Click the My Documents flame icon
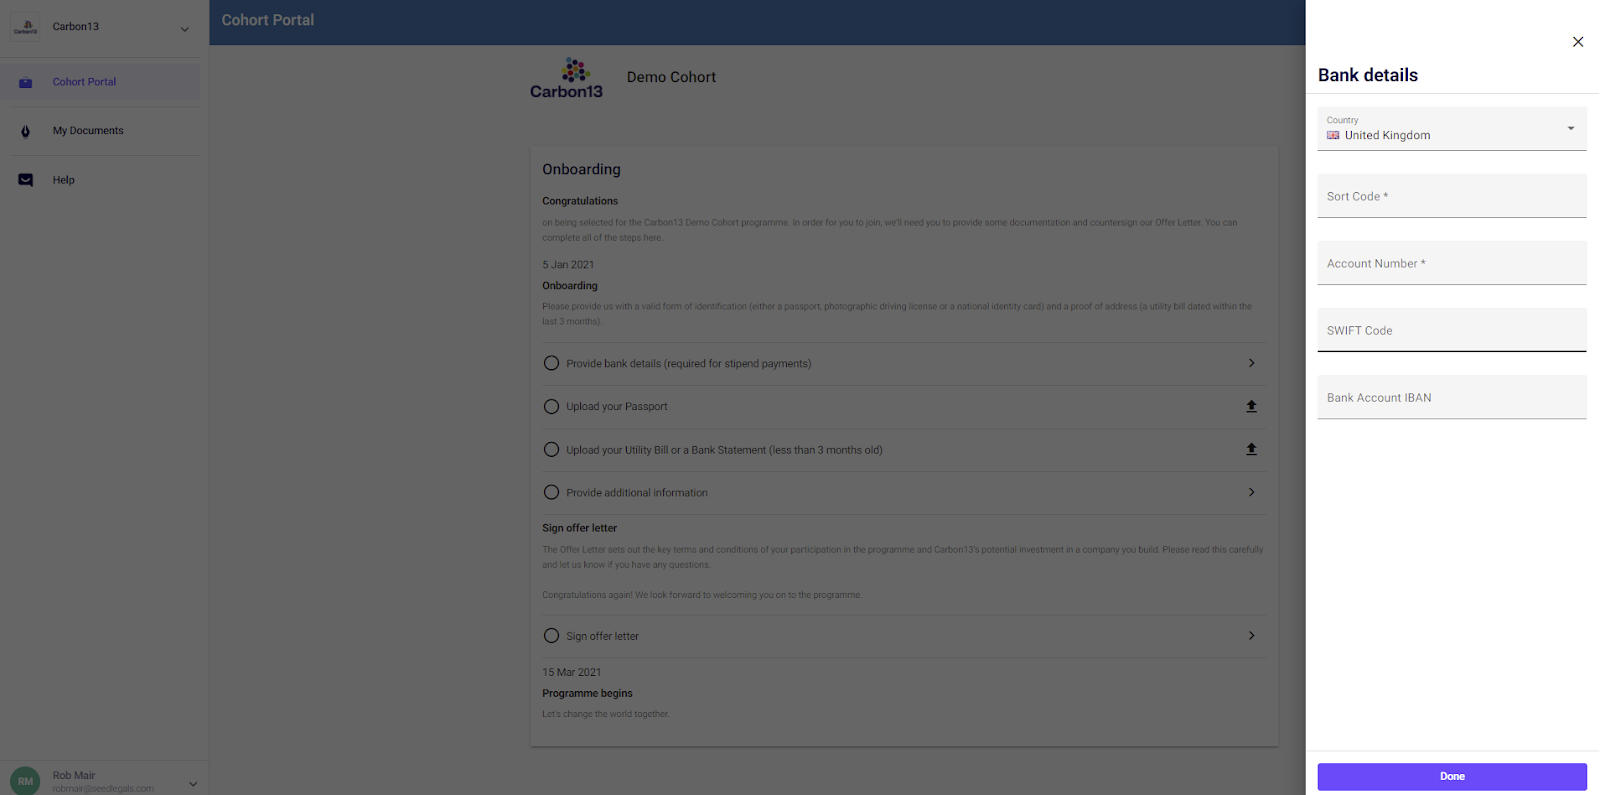 click(26, 131)
